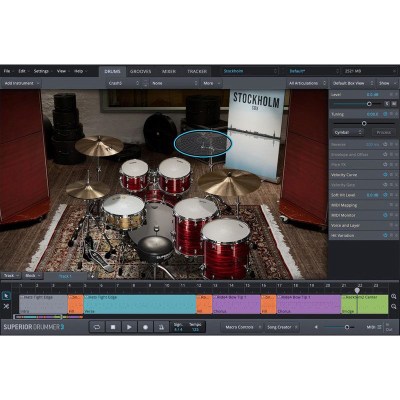Open the All Articulations dropdown
This screenshot has width=400, height=400.
(x=307, y=83)
